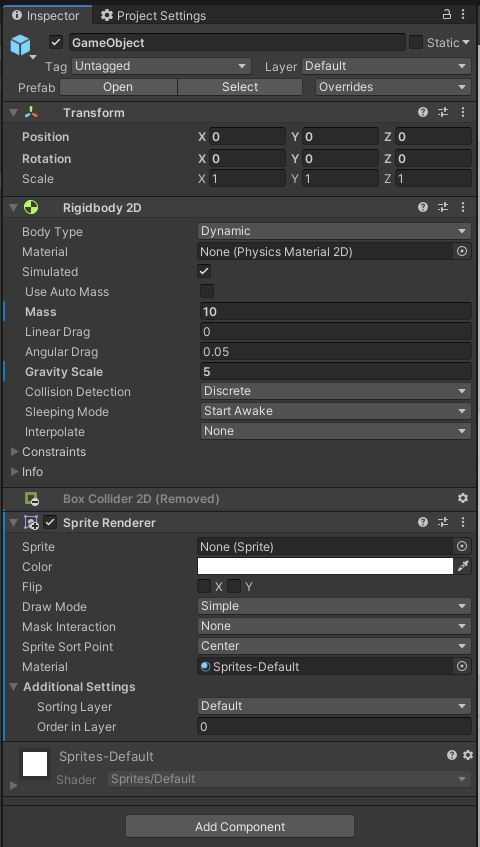
Task: Open the Sorting Layer dropdown
Action: click(334, 706)
